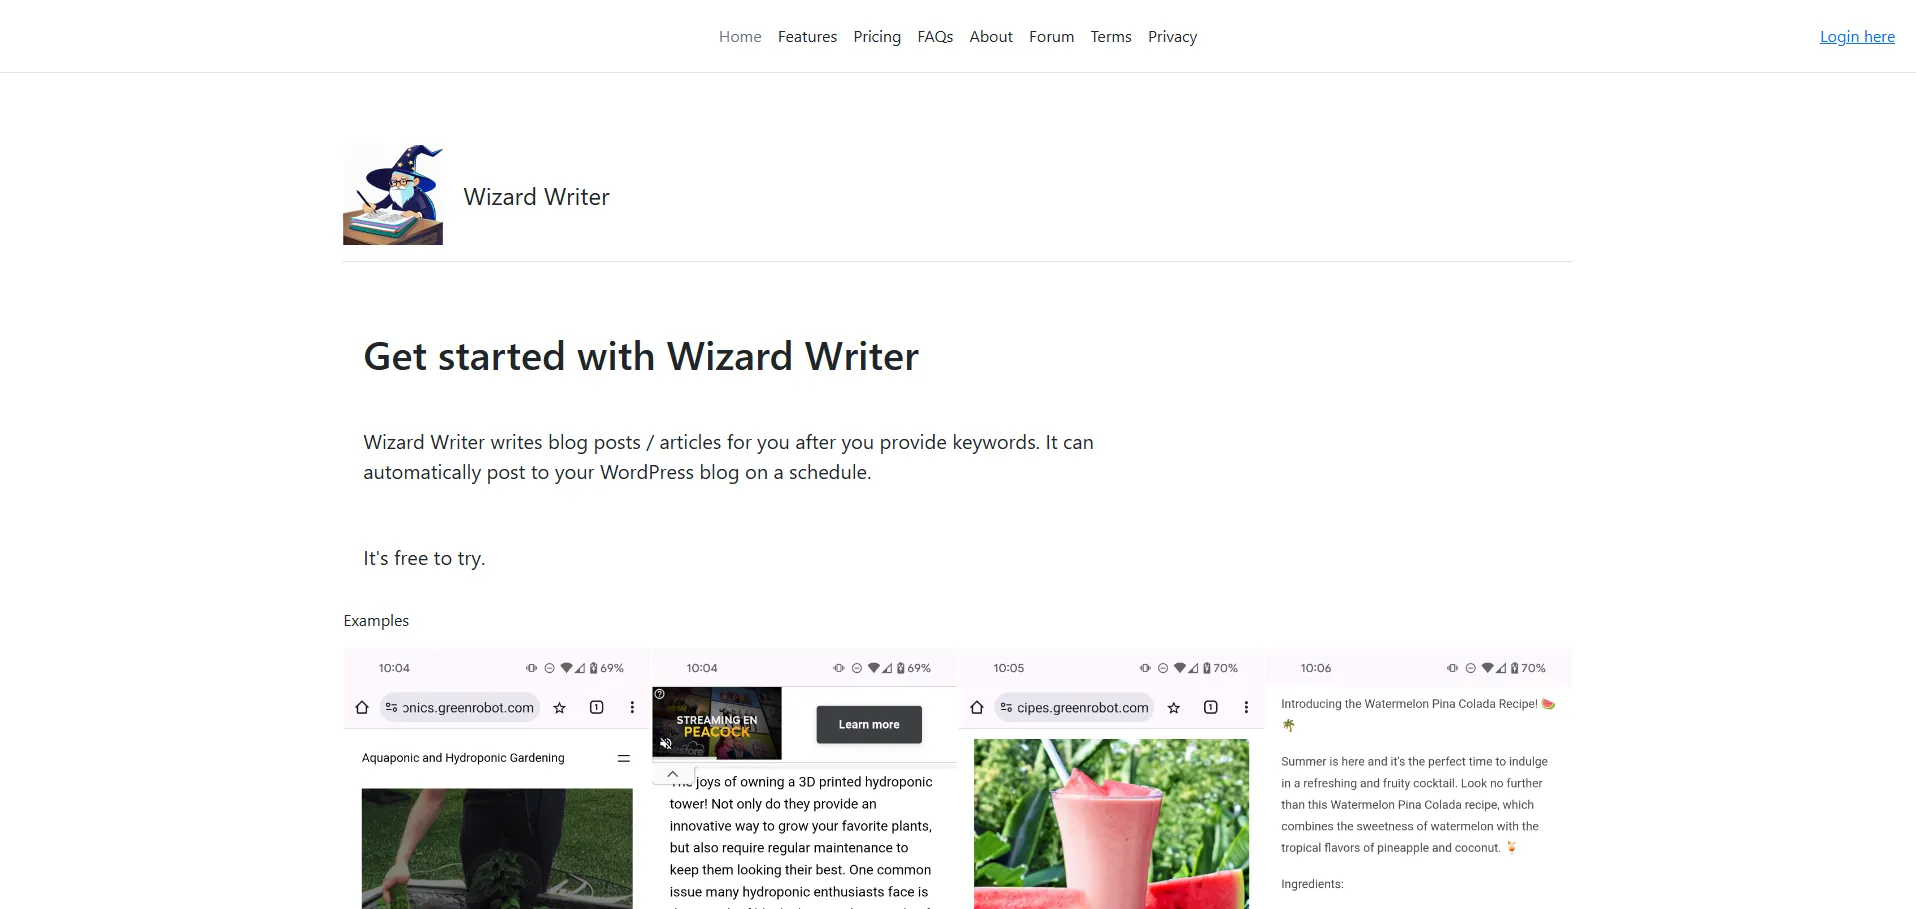Click tab count icon in first screenshot
Viewport: 1916px width, 909px height.
597,708
